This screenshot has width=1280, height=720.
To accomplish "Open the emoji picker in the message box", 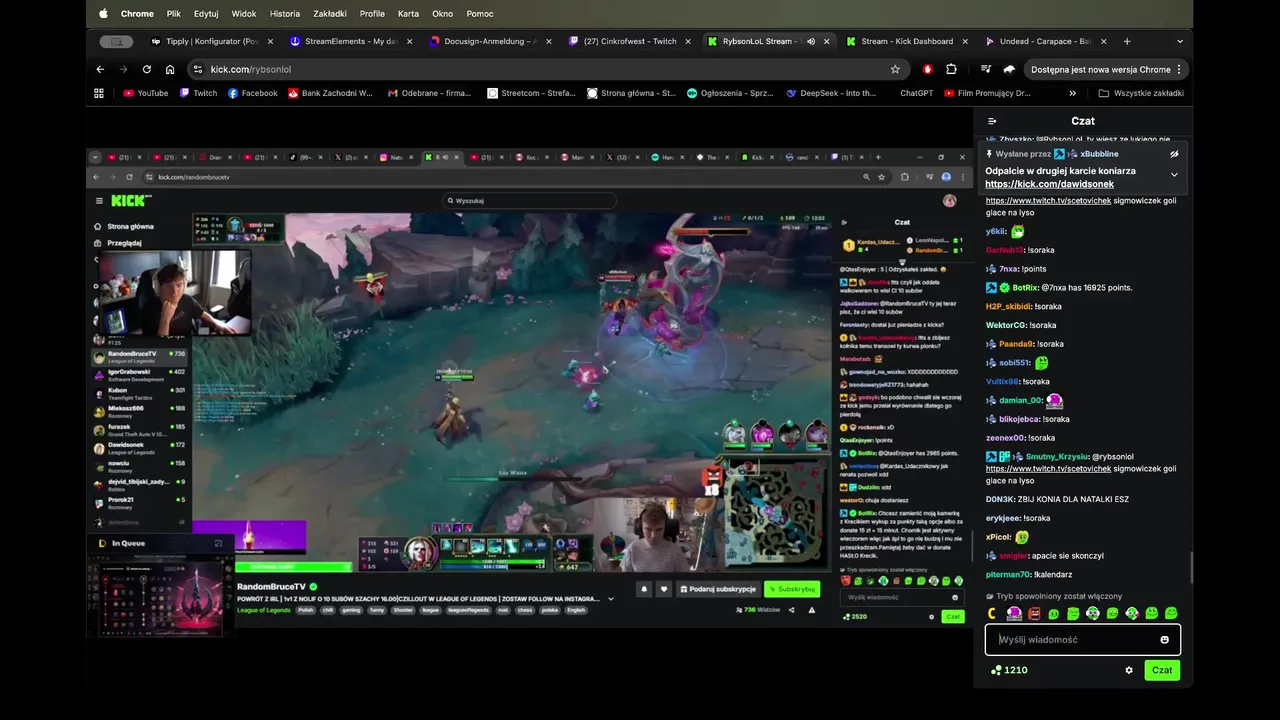I will 1165,640.
